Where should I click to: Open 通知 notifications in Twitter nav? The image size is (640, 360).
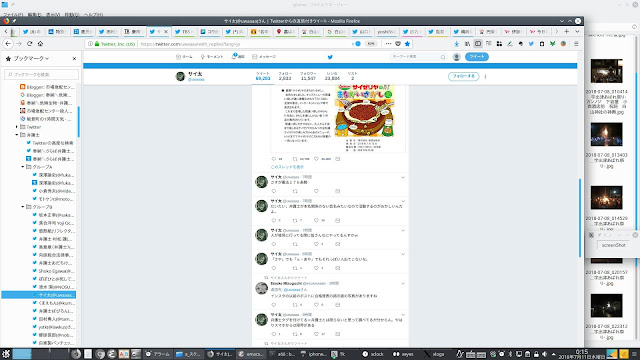pyautogui.click(x=238, y=57)
